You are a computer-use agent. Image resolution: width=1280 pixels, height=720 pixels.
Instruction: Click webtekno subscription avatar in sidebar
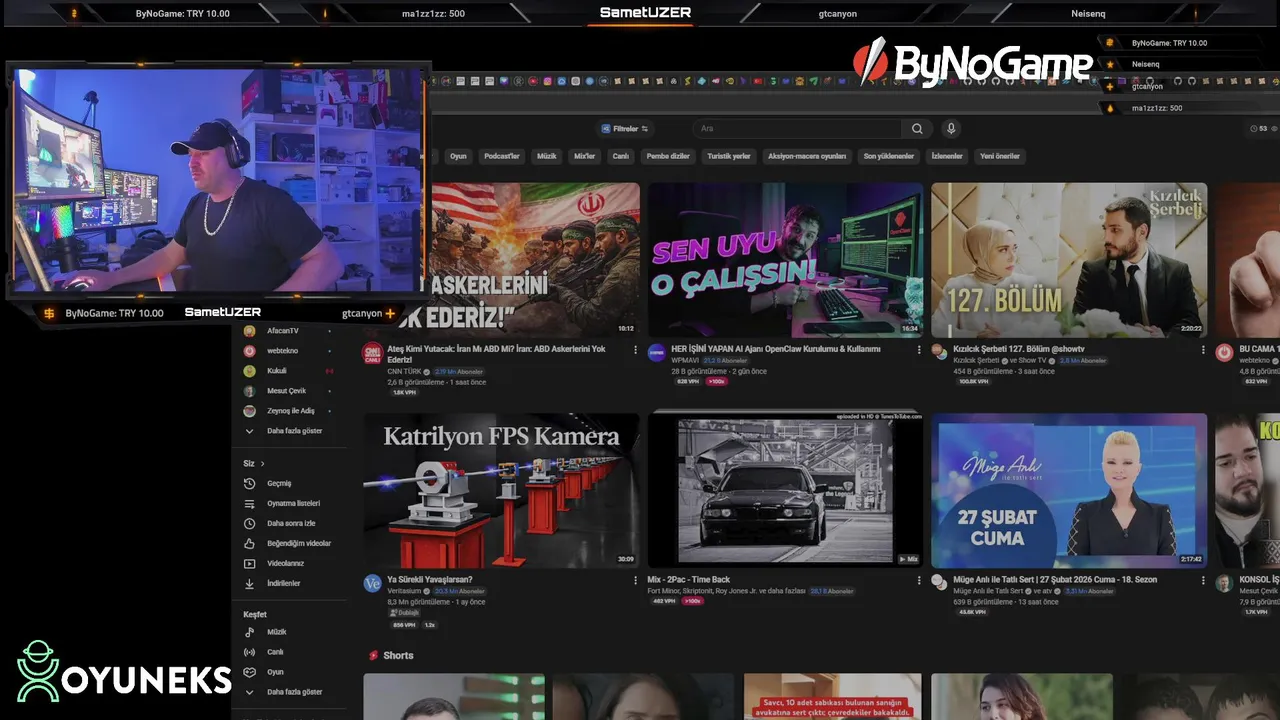click(x=250, y=351)
